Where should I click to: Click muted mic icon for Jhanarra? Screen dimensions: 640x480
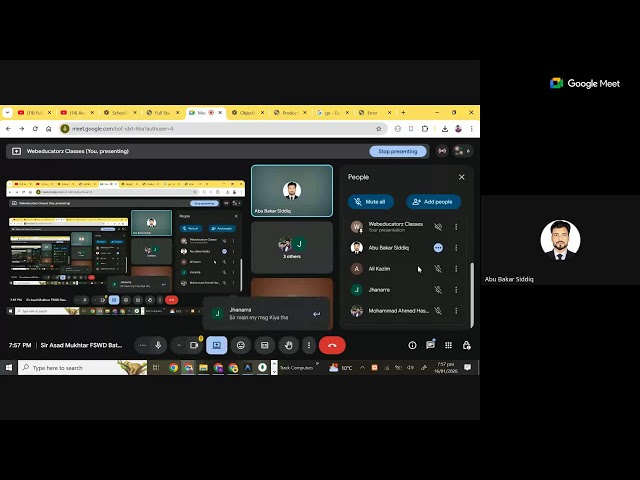pos(438,290)
